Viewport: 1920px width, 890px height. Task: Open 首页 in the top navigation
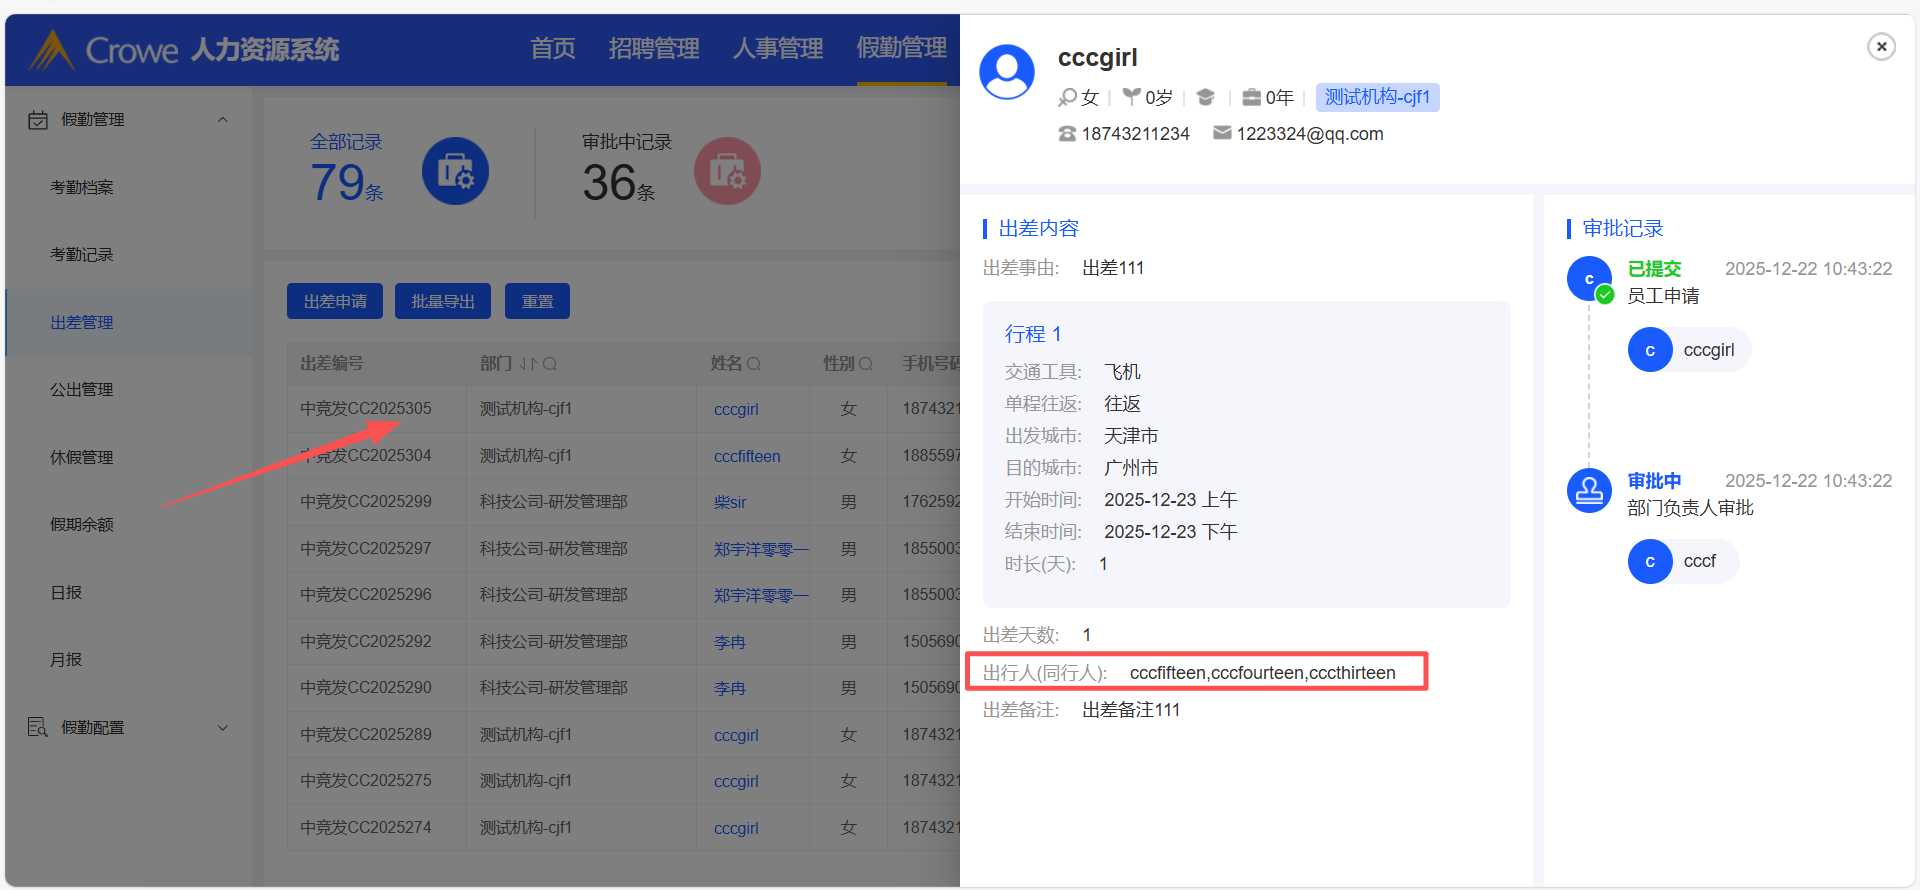point(552,48)
